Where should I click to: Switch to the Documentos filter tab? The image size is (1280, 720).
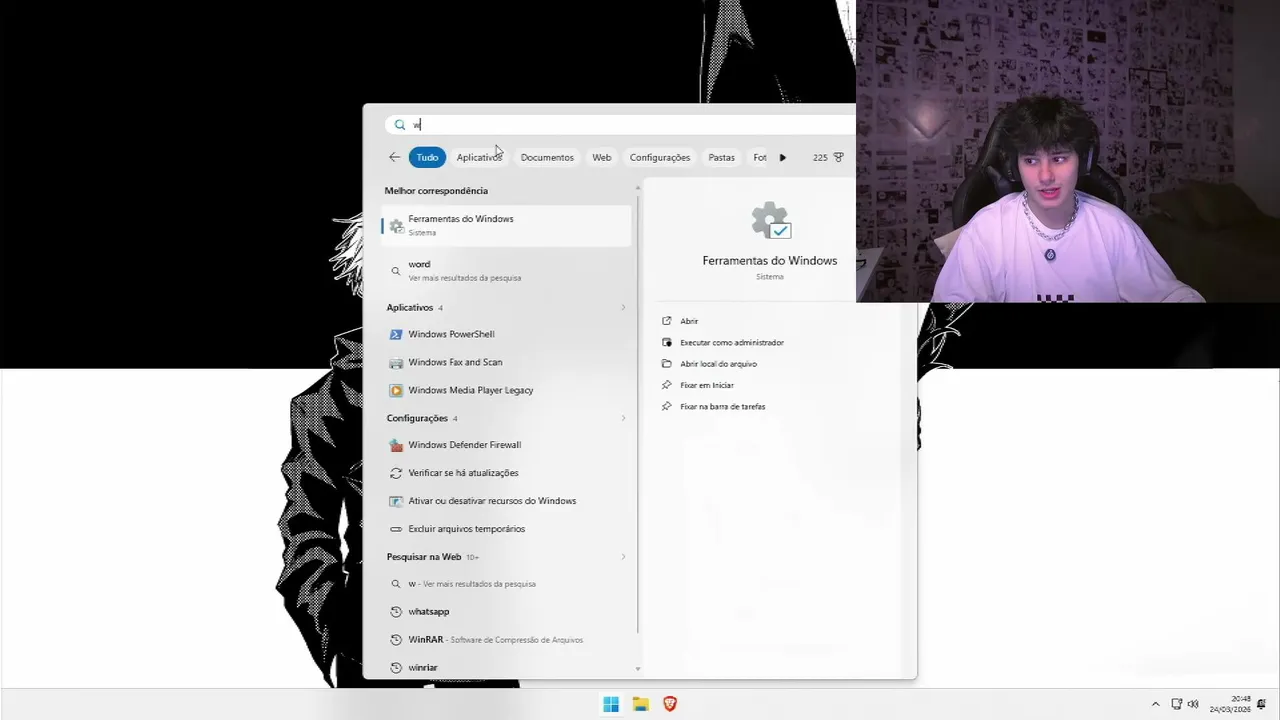tap(547, 157)
